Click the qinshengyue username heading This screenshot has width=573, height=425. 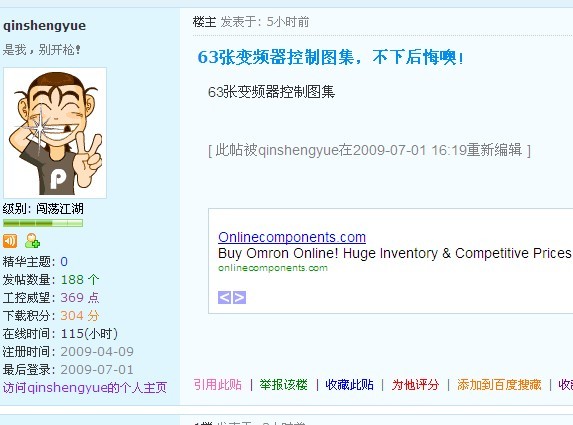[x=45, y=26]
